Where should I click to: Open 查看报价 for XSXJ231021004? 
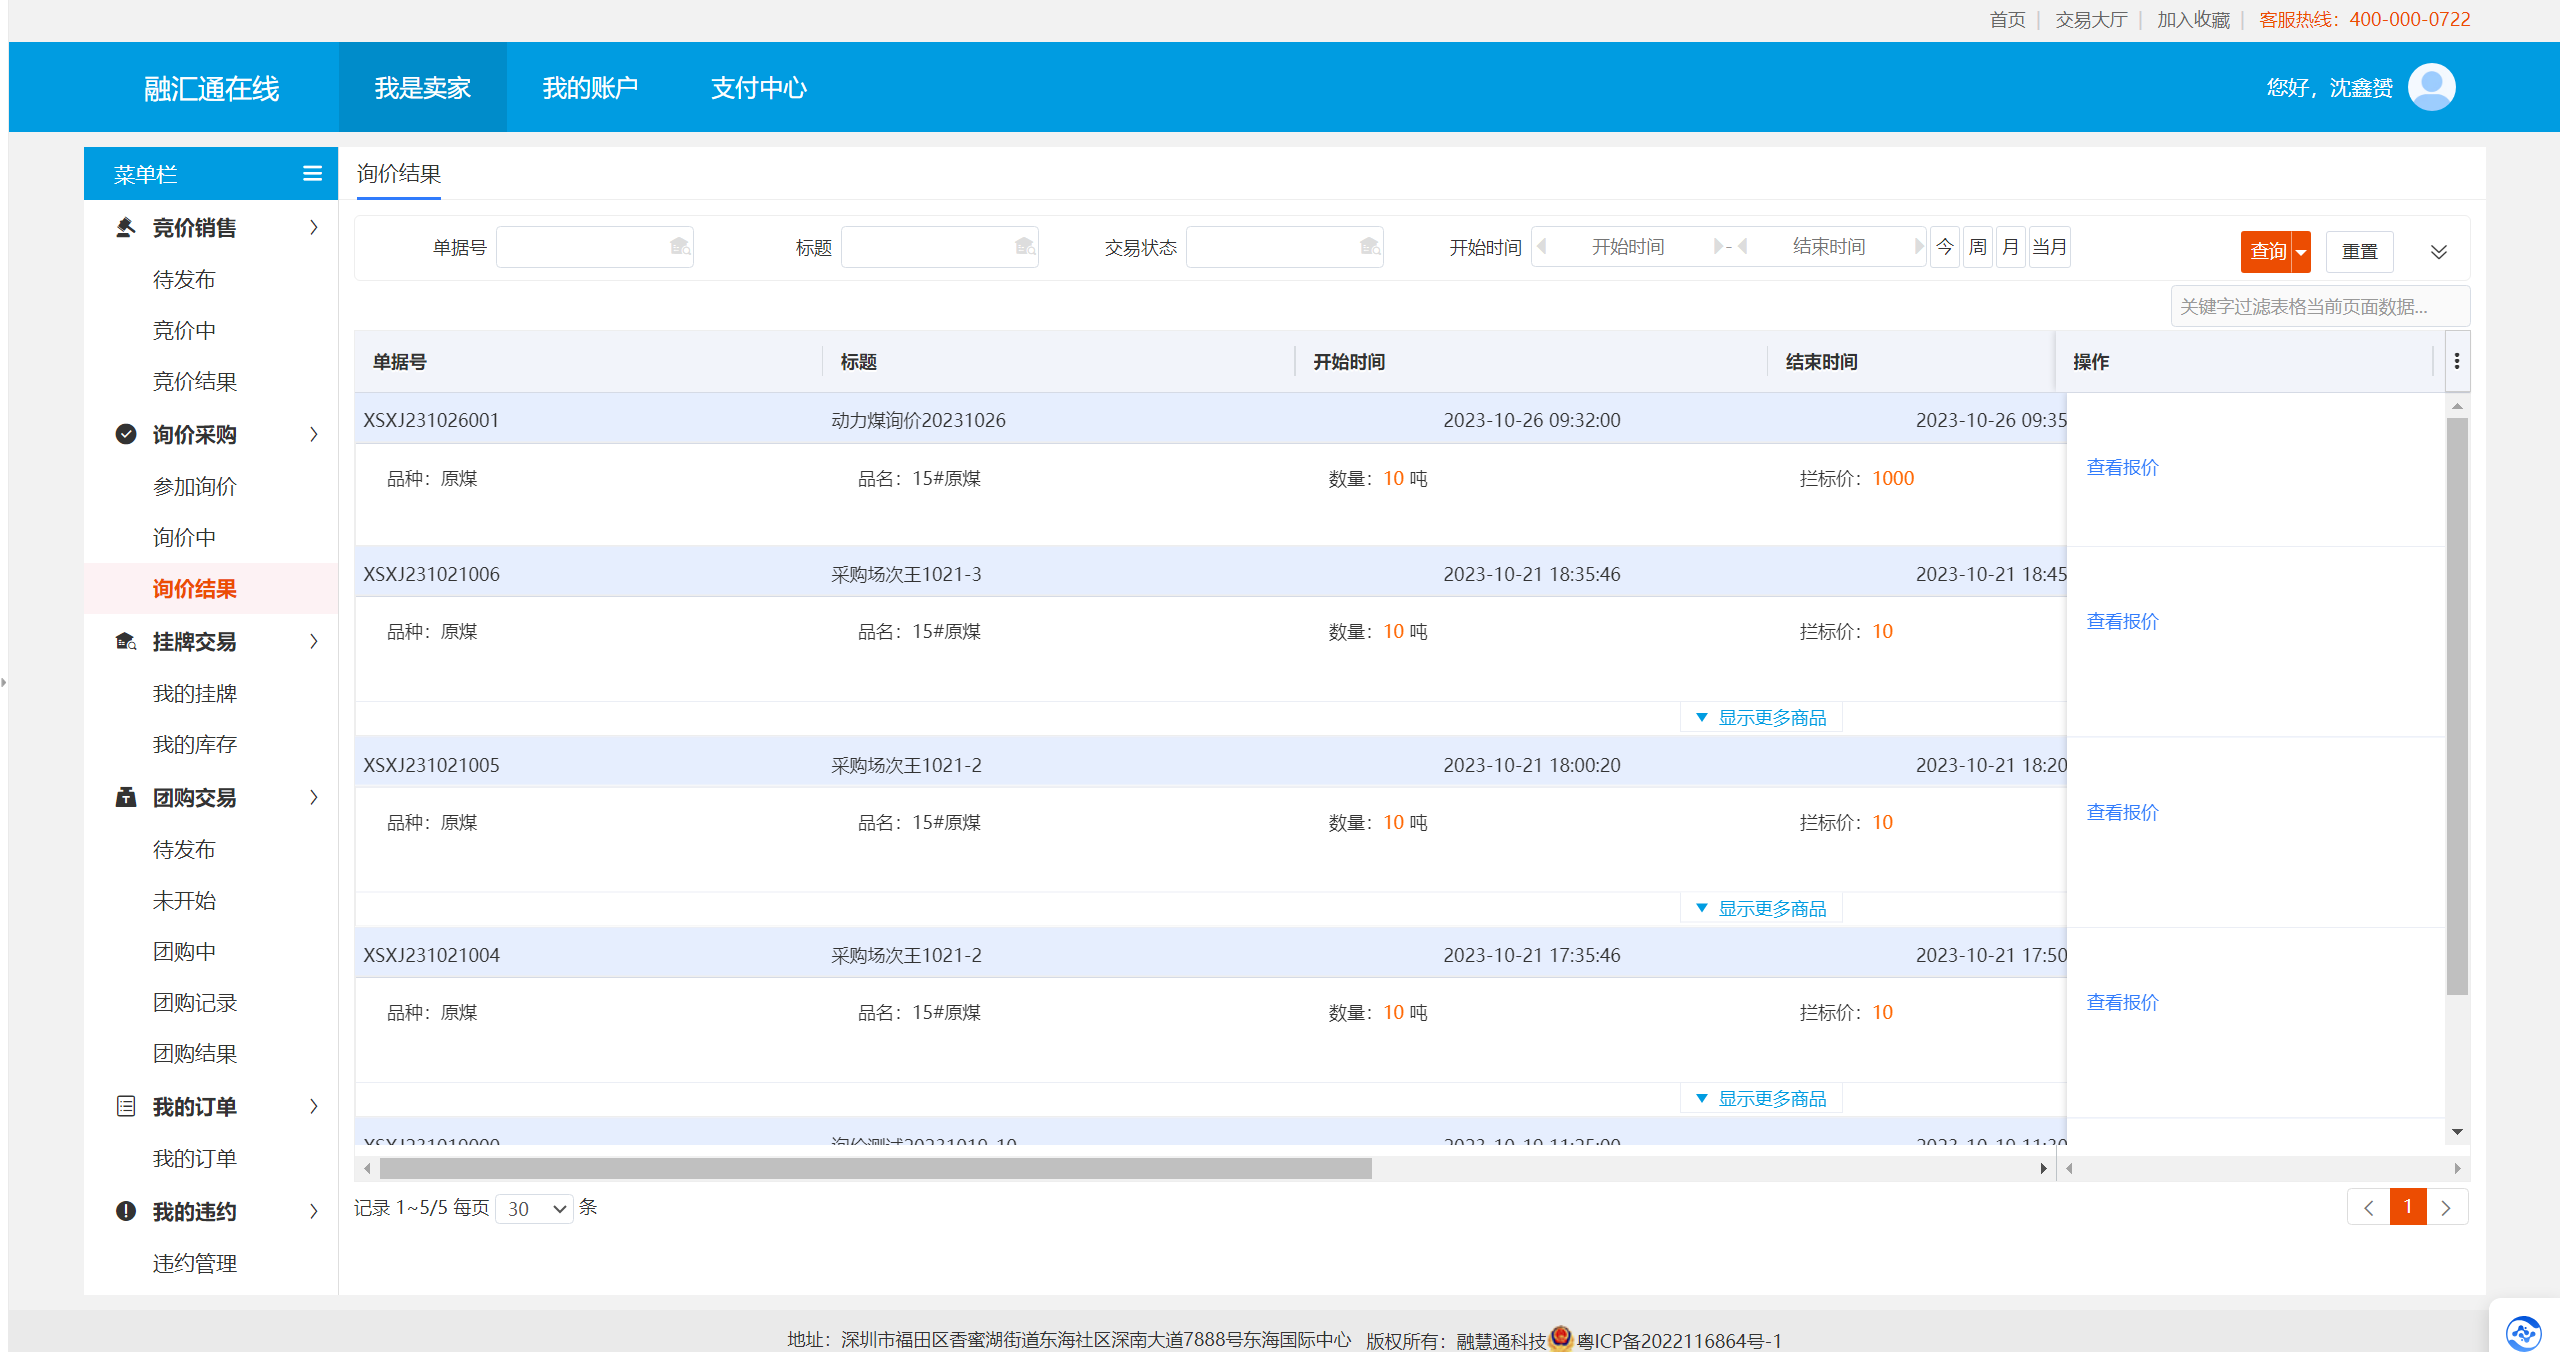[x=2122, y=1002]
